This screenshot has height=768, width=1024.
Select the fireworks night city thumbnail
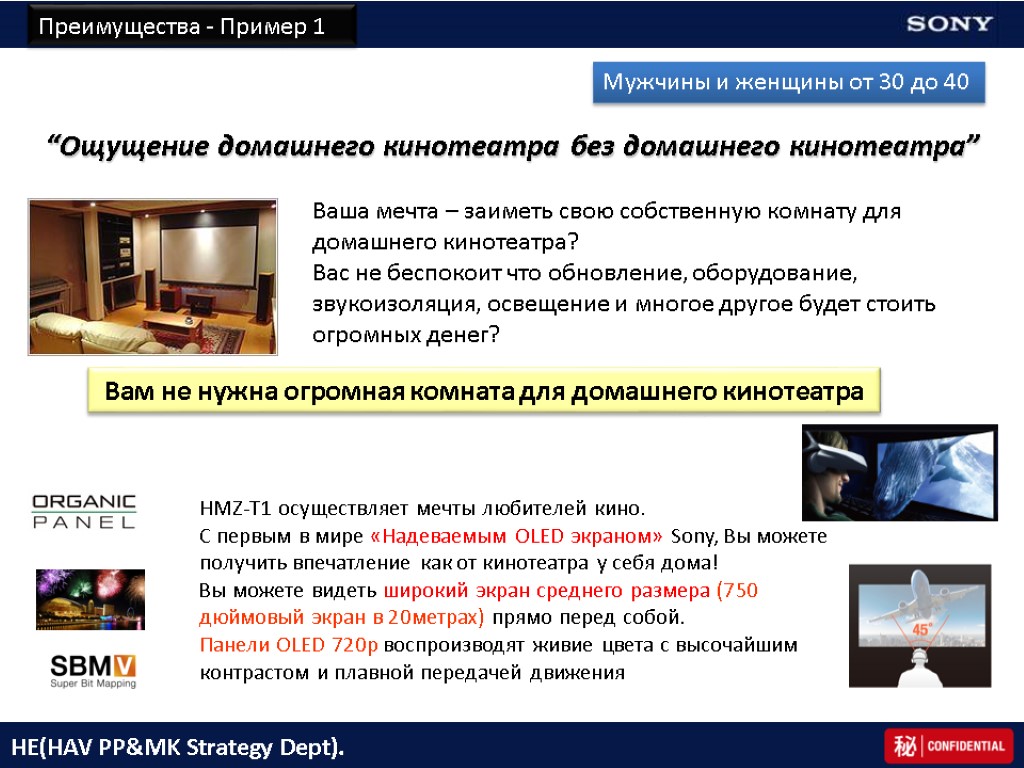coord(90,599)
